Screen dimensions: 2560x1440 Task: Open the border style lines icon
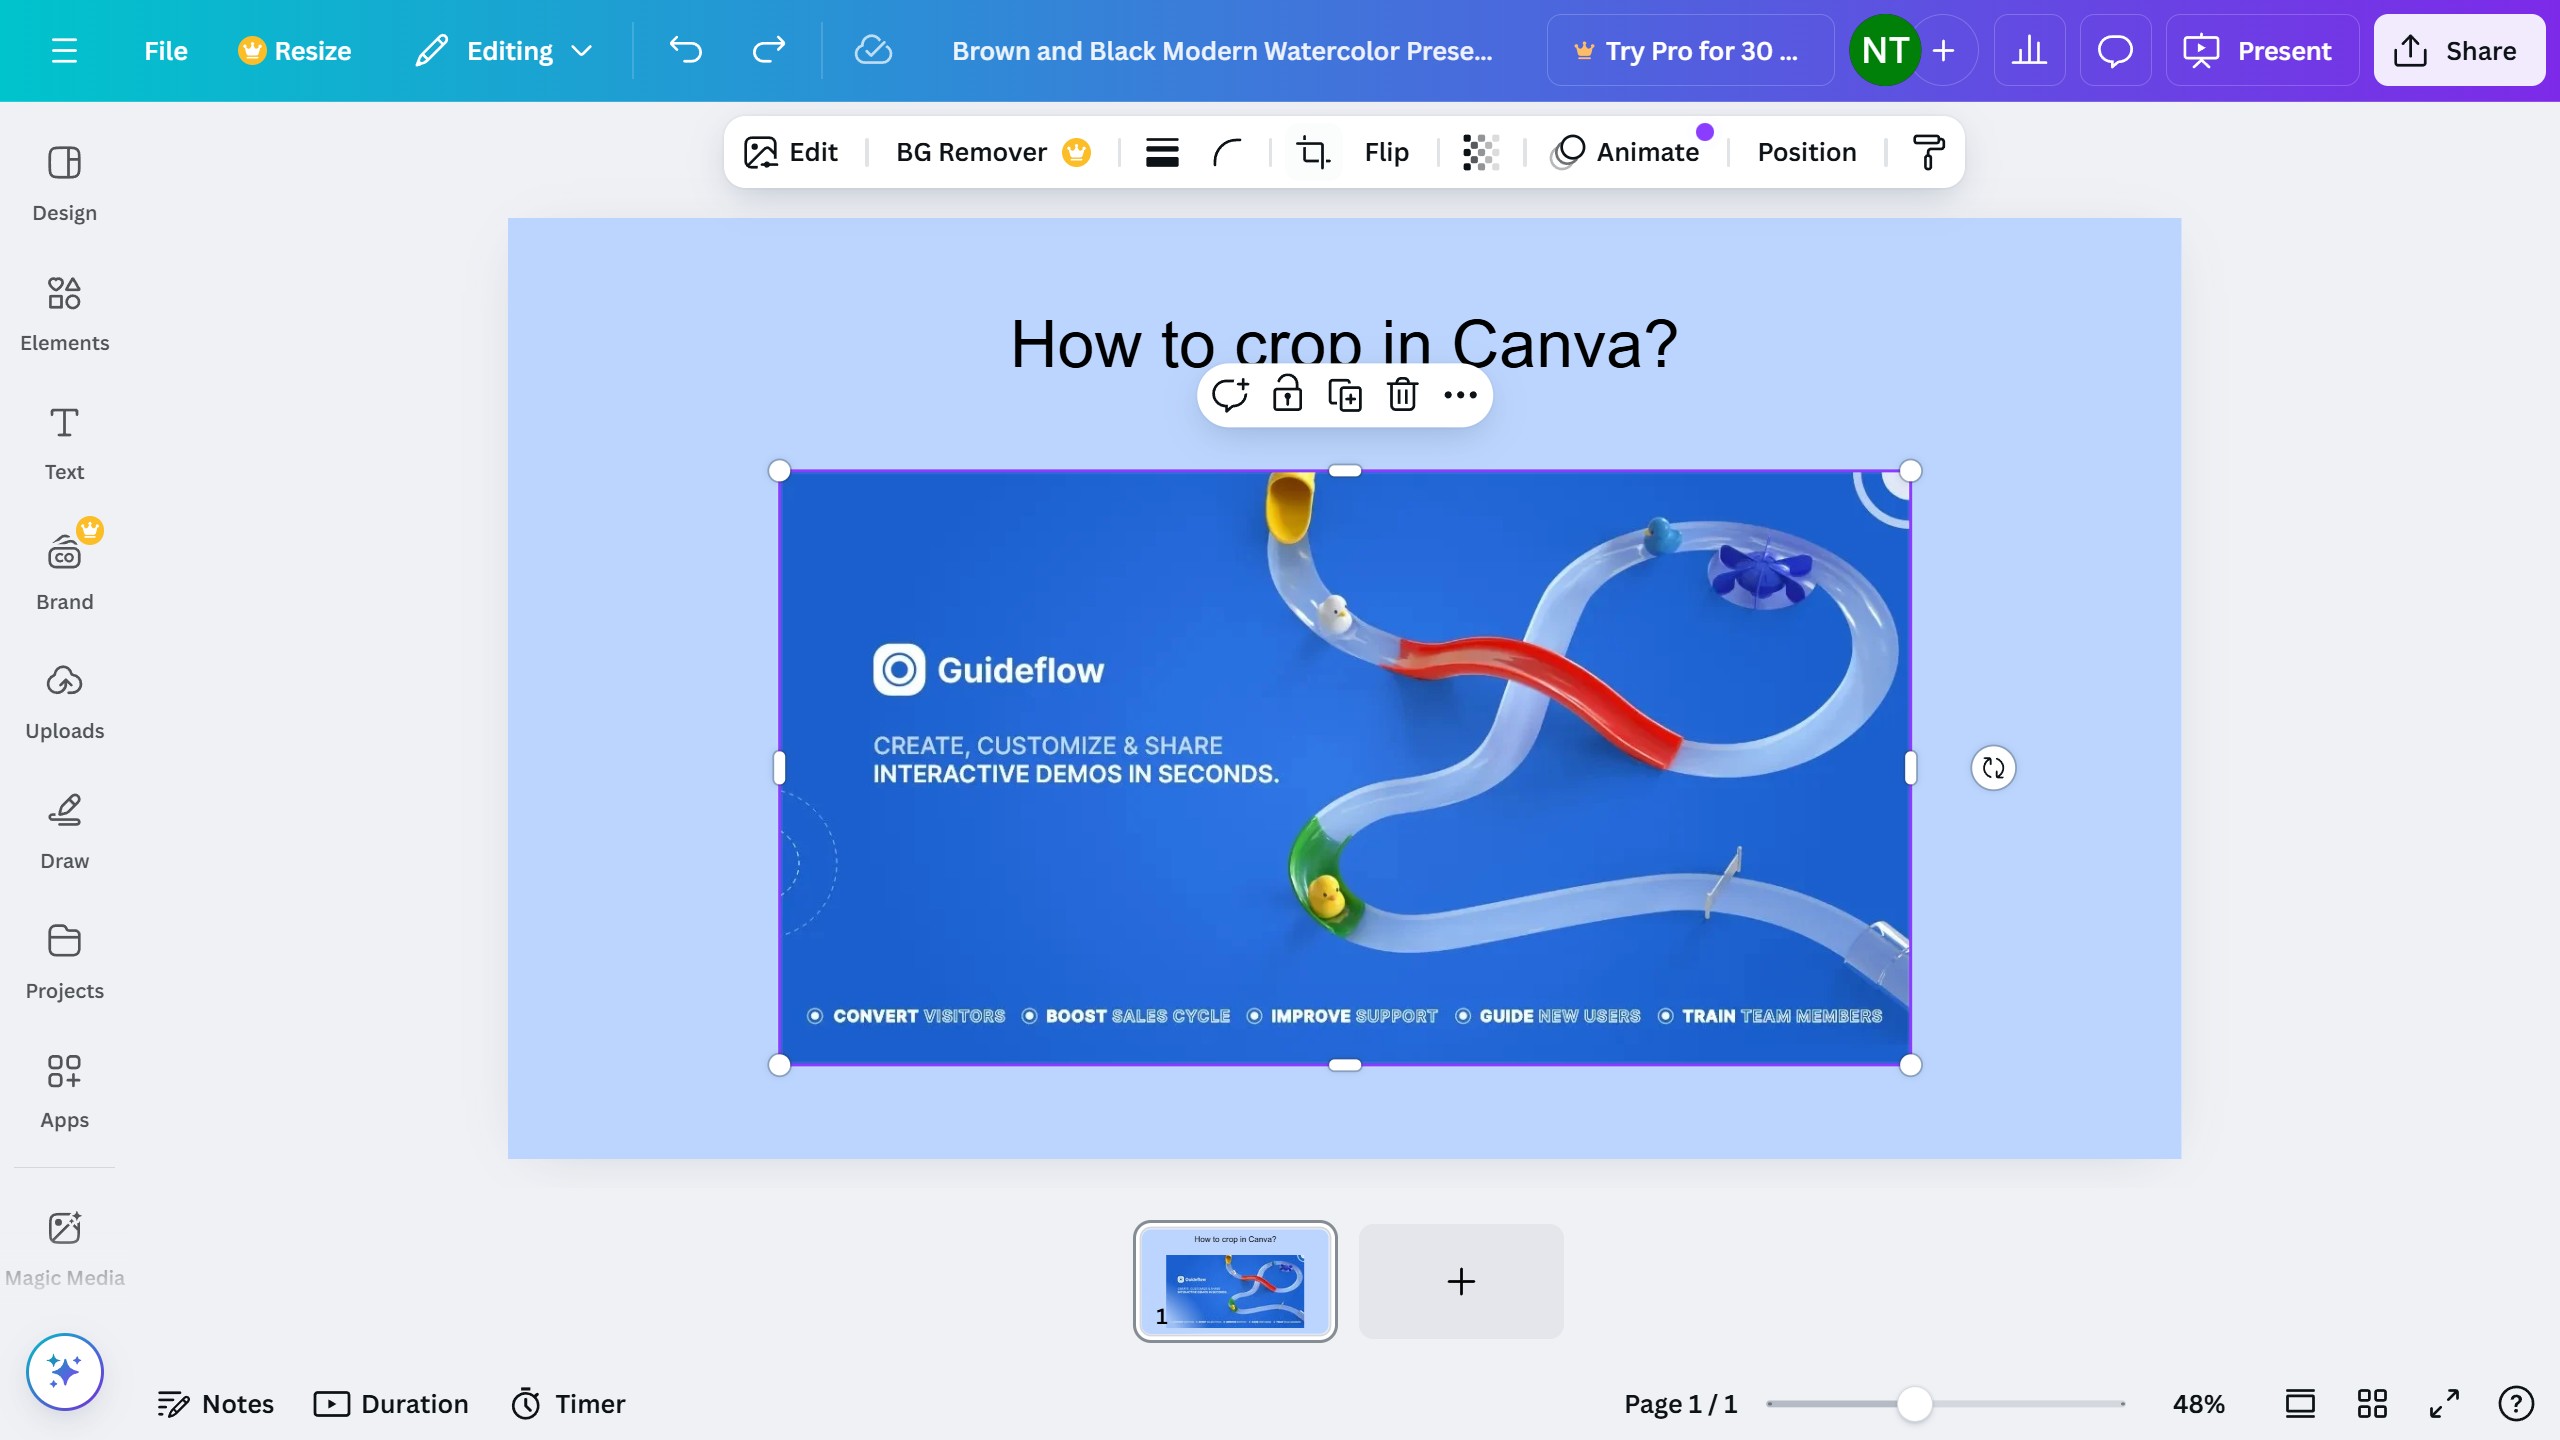1161,152
